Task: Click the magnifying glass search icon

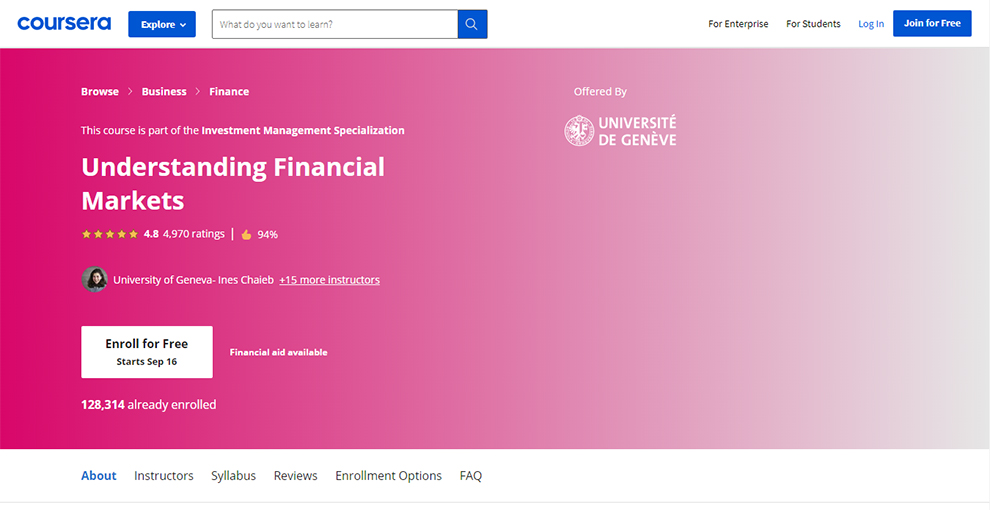Action: [x=472, y=24]
